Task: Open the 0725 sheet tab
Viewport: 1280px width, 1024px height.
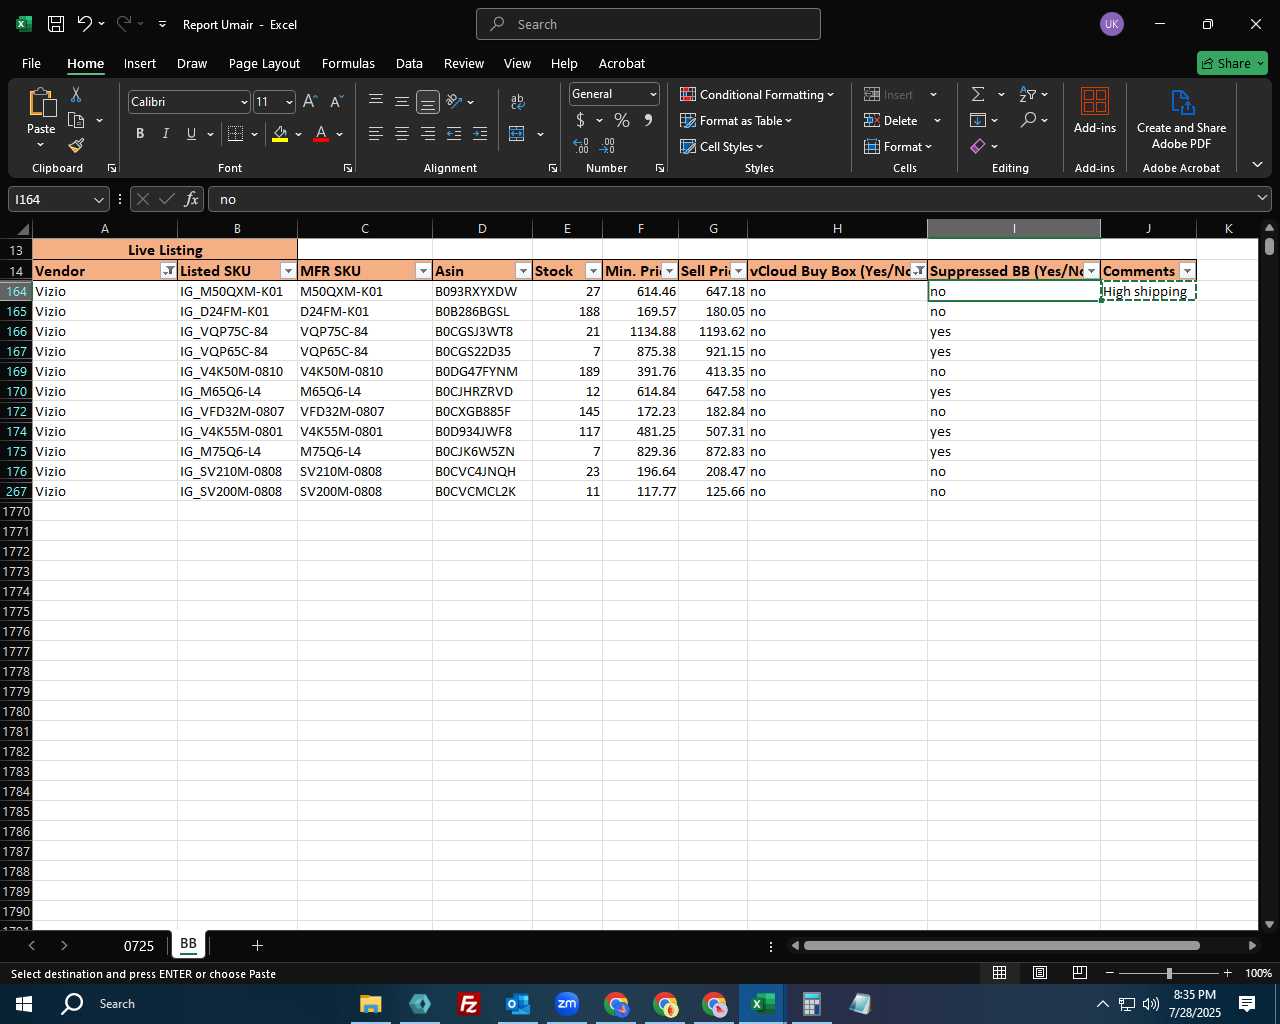Action: tap(139, 945)
